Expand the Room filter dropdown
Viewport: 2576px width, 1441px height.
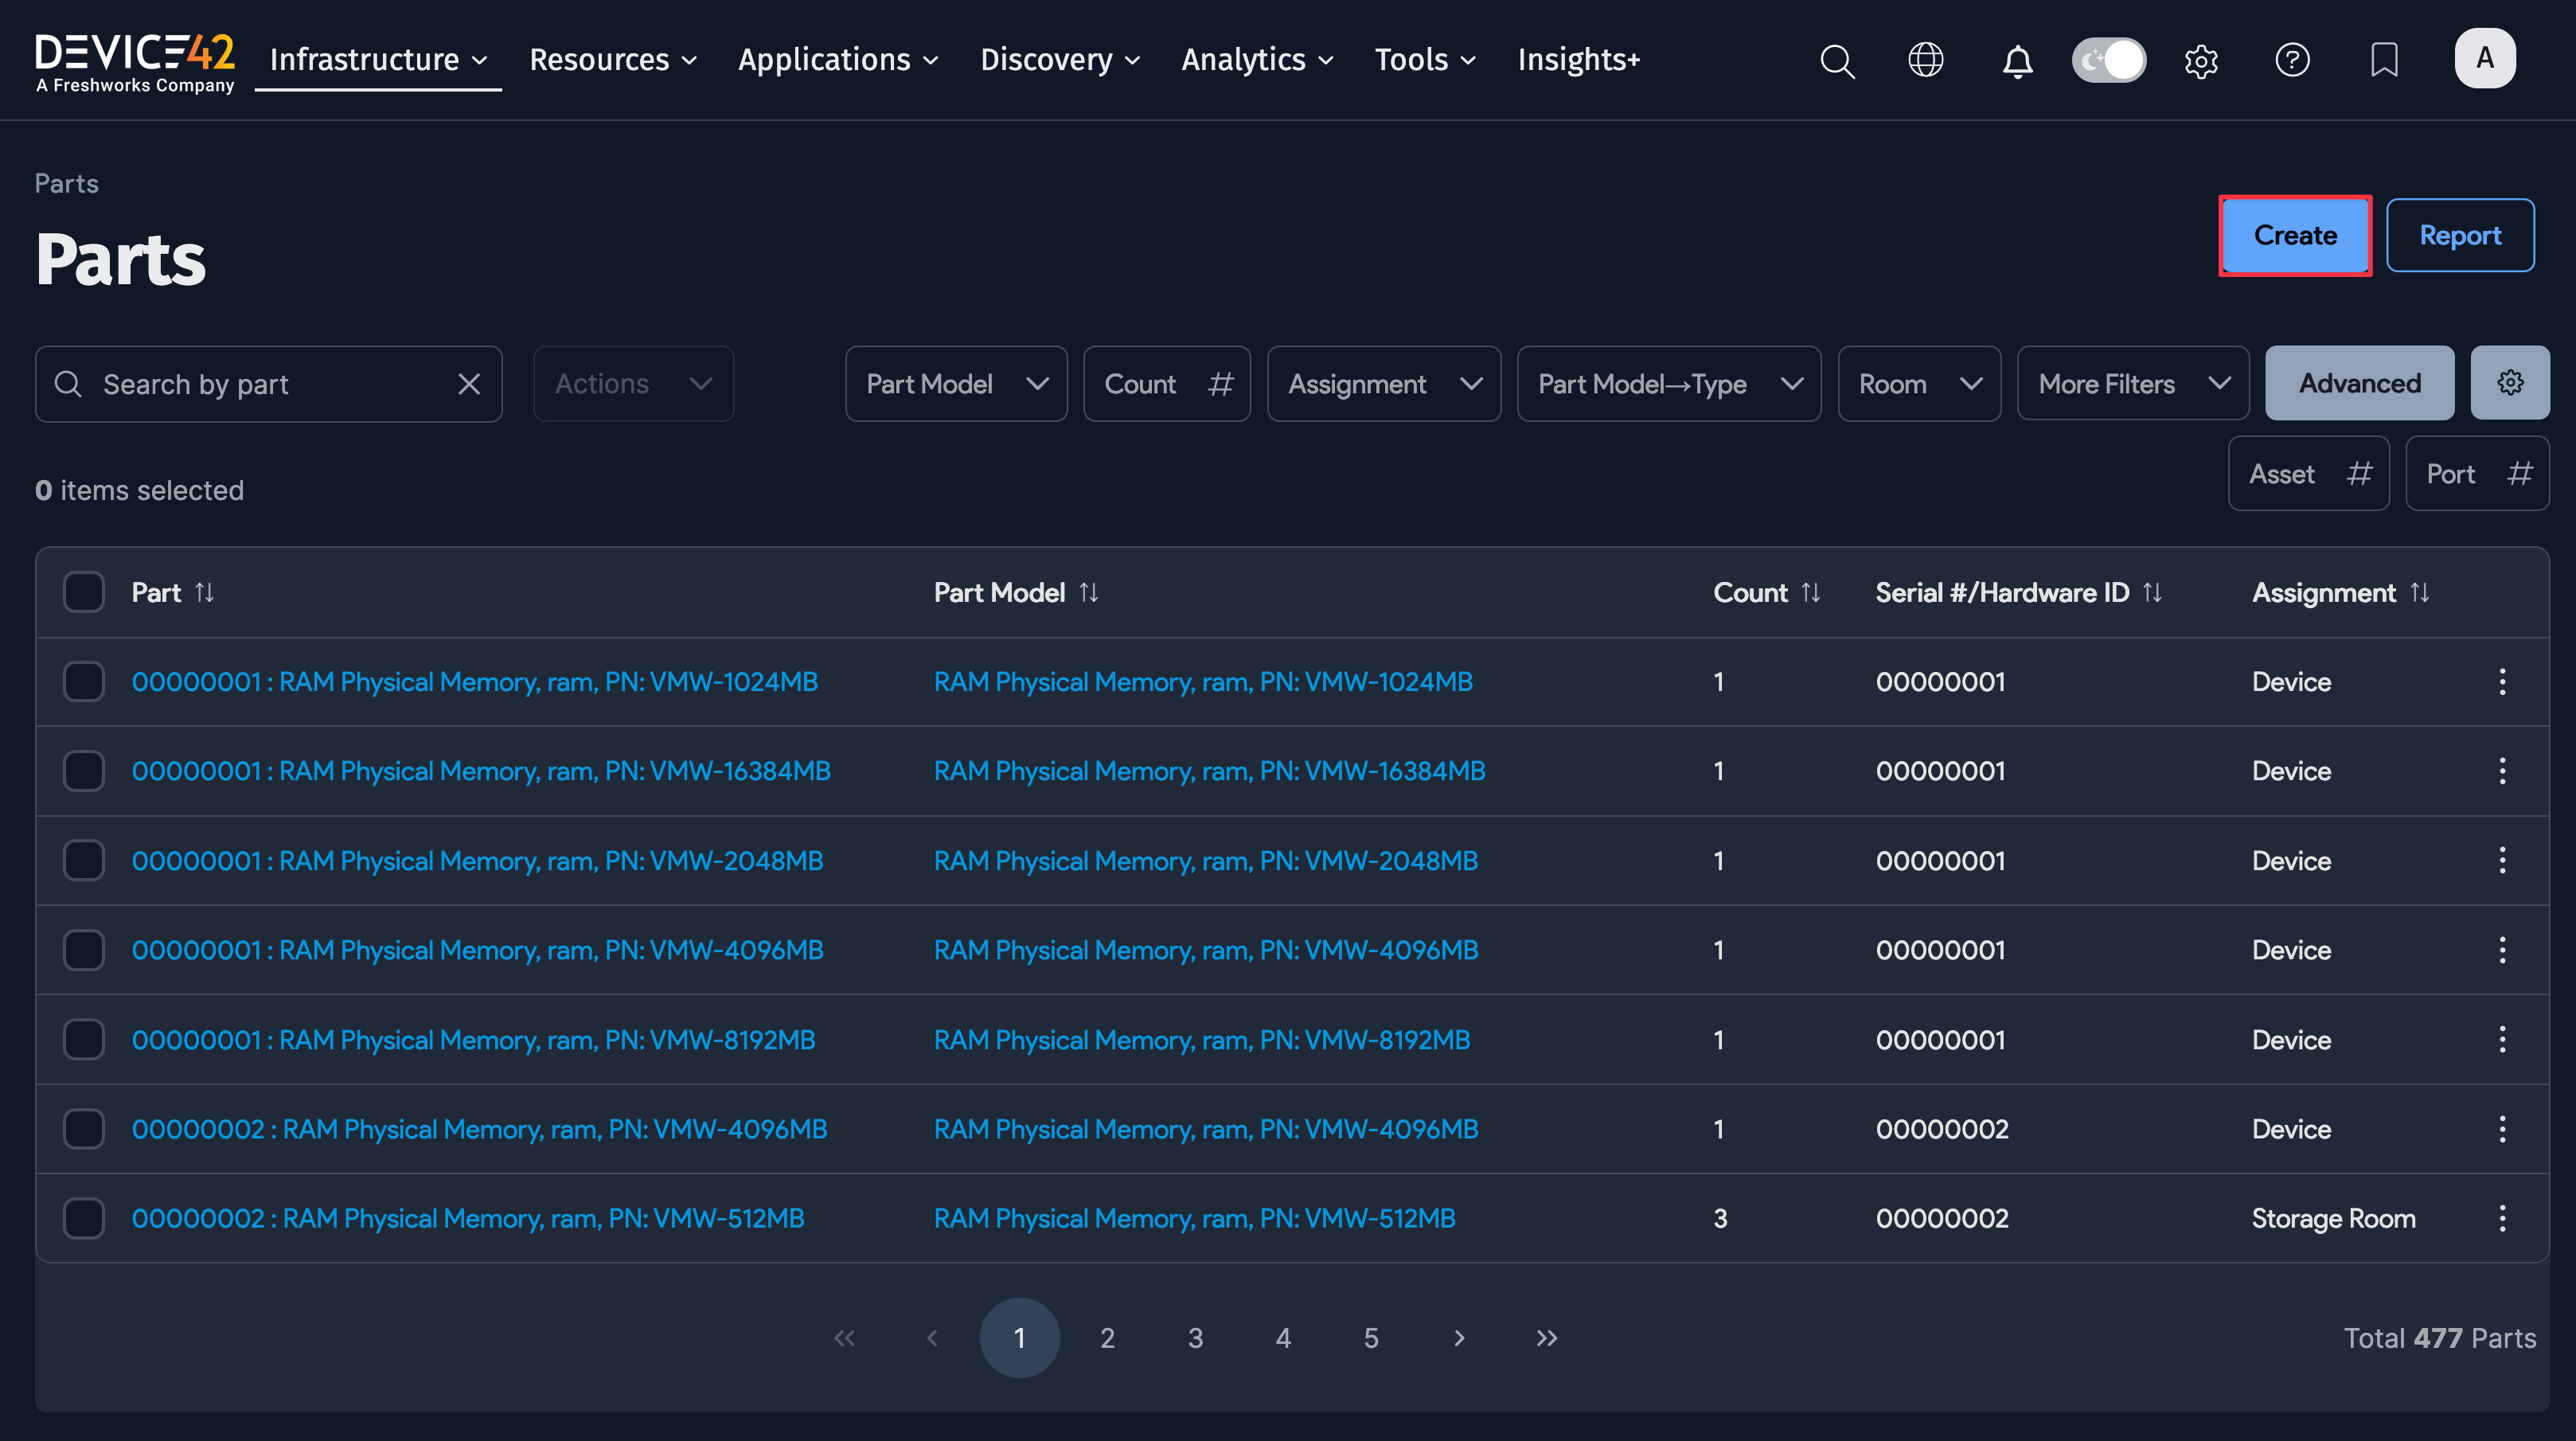1918,384
